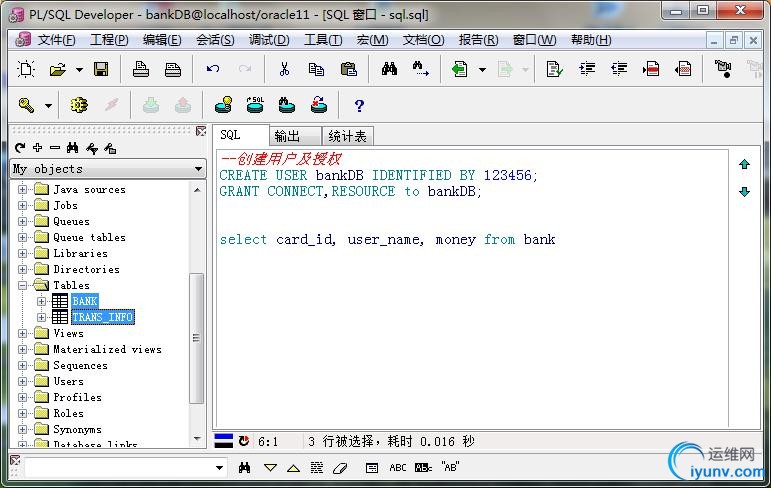Image resolution: width=771 pixels, height=488 pixels.
Task: Click the Log on key icon
Action: tap(26, 105)
